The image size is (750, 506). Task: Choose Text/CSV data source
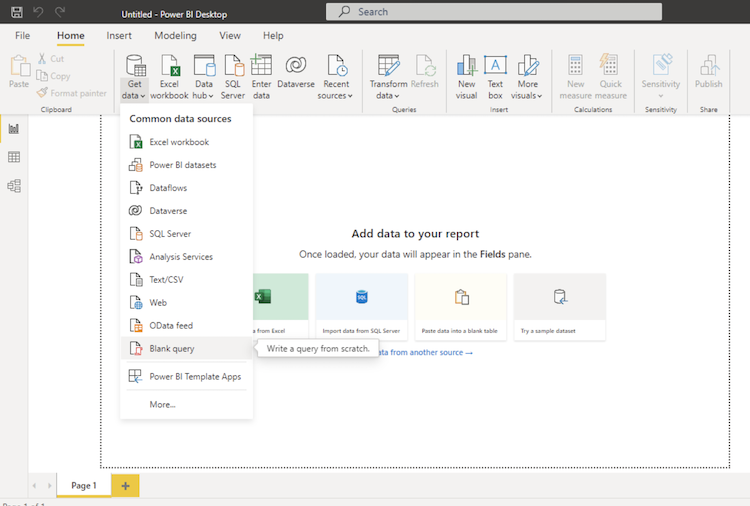(187, 280)
